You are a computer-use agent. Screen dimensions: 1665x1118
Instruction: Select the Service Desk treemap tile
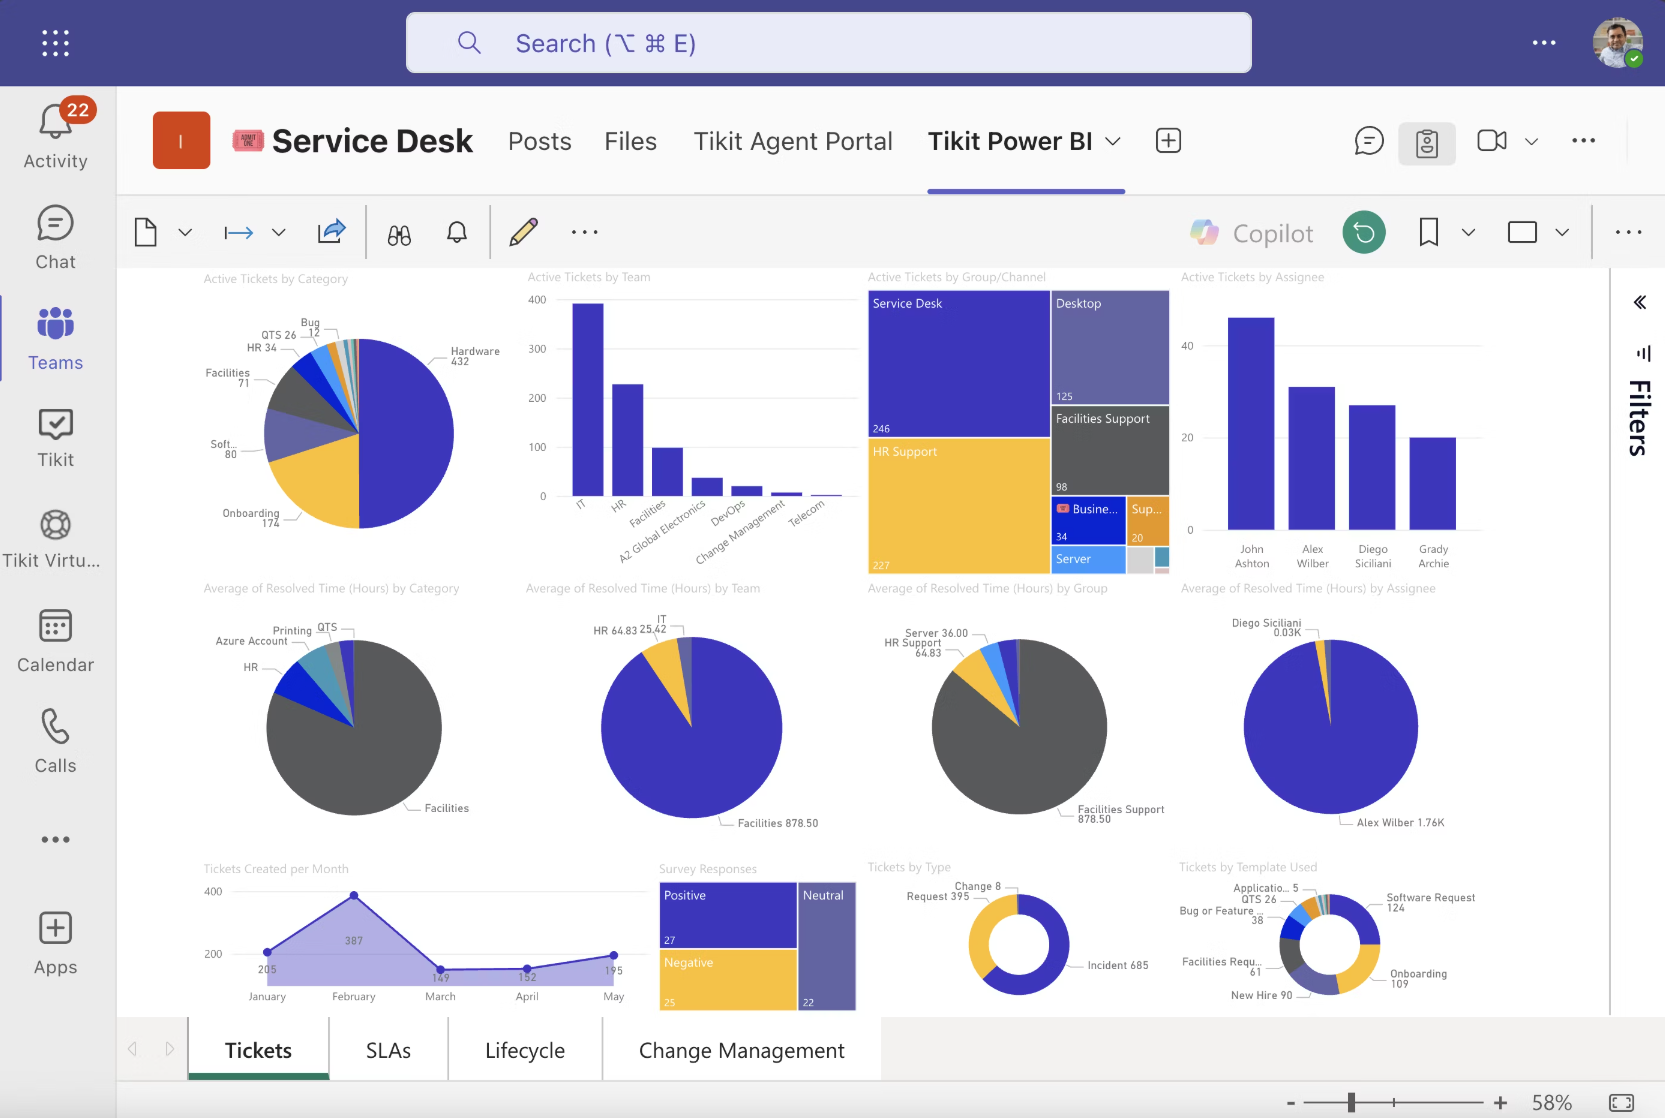point(959,364)
